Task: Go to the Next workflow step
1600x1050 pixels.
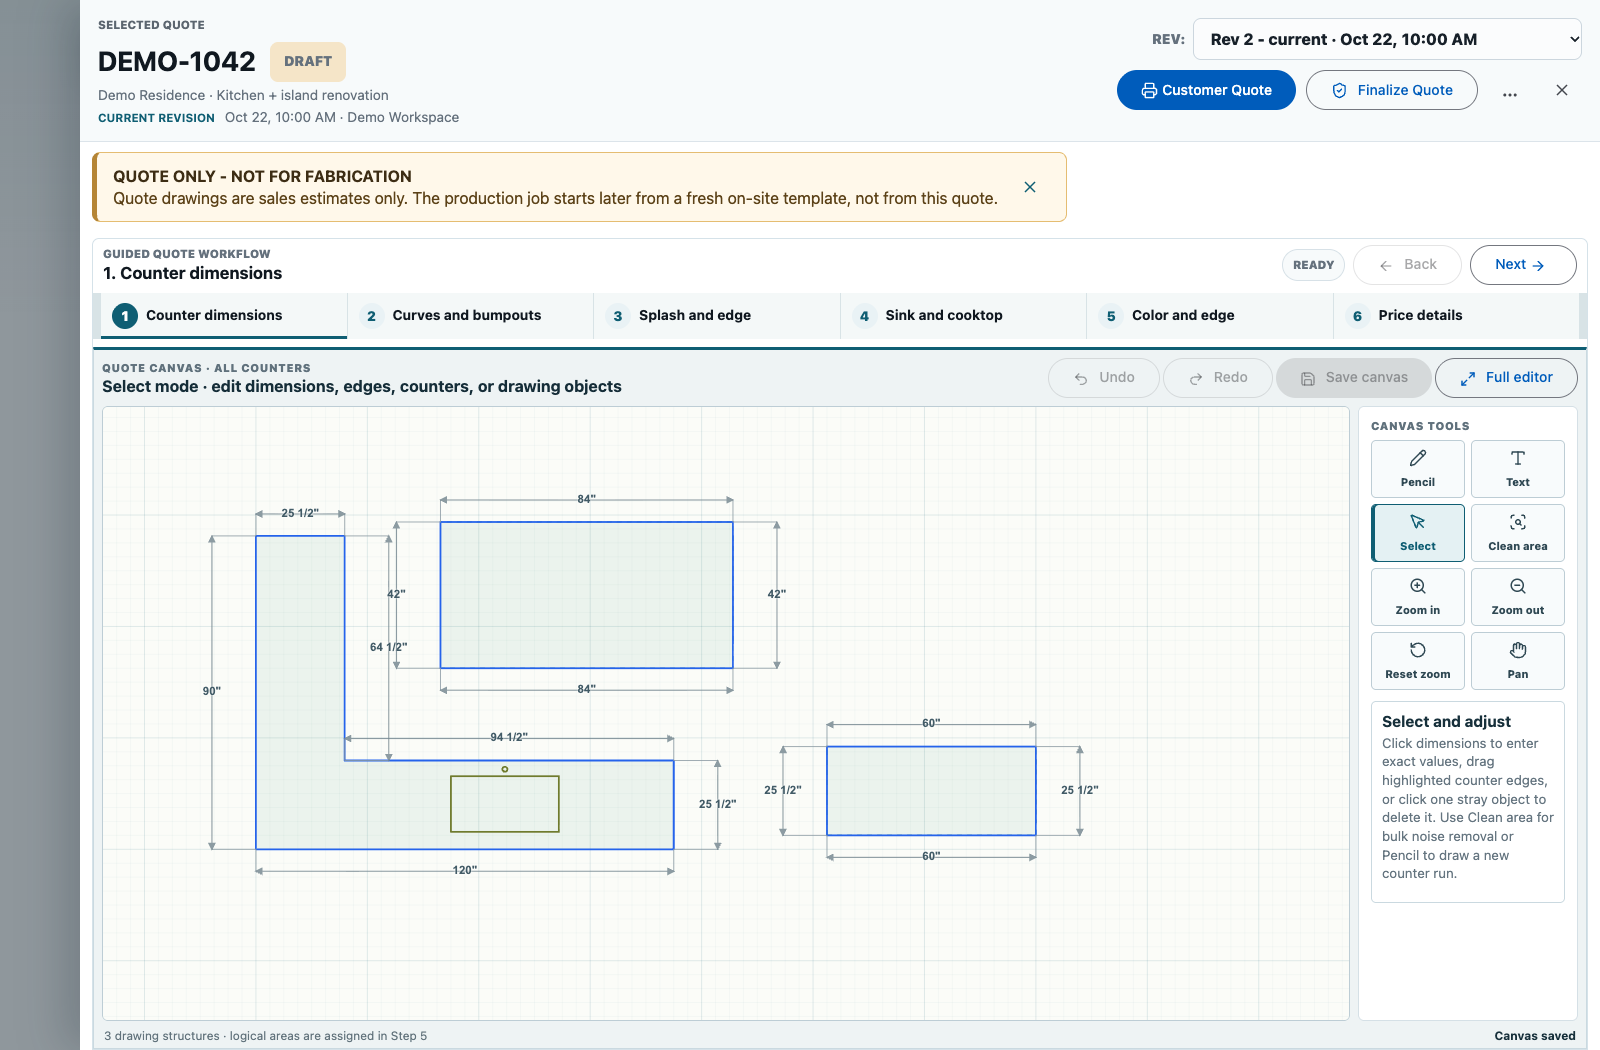Action: 1523,265
